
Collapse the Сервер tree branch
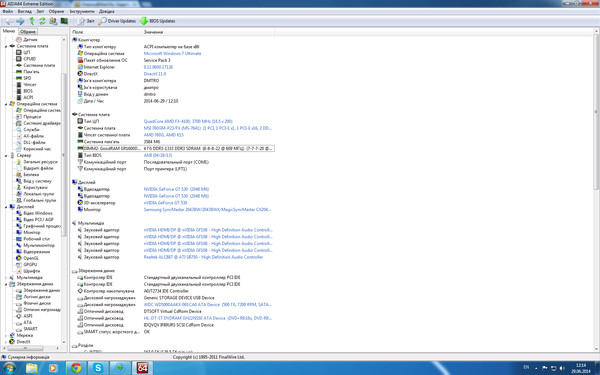point(6,155)
